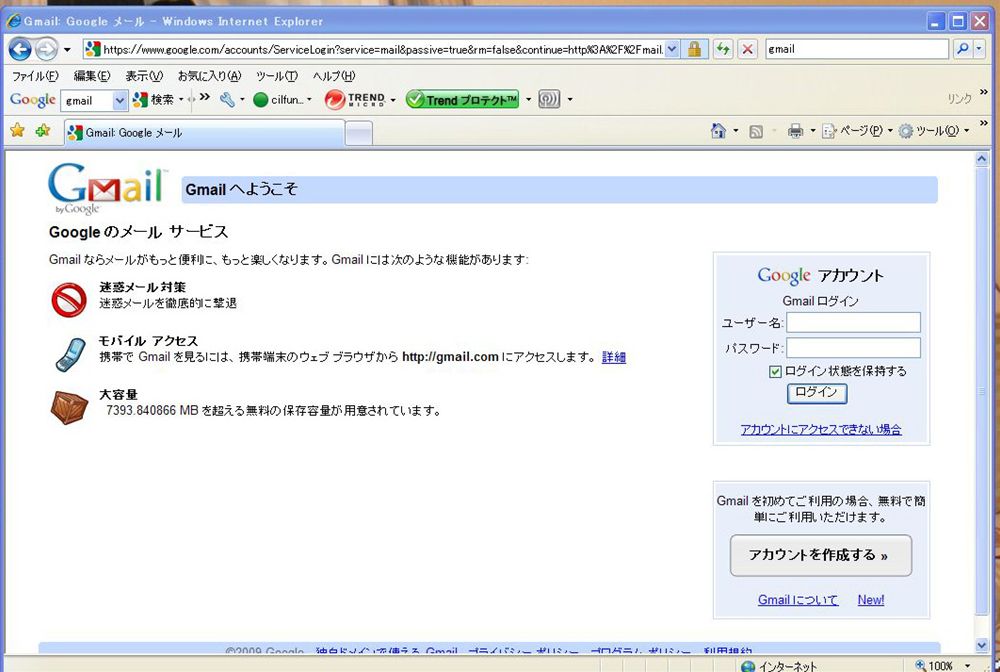Open the 編集(E) menu

point(92,76)
